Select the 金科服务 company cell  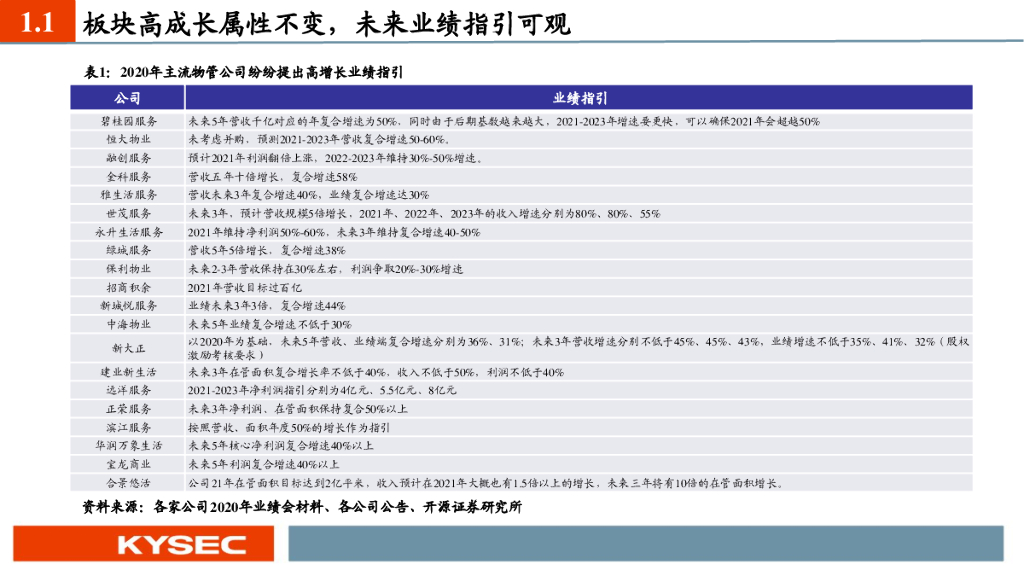[x=127, y=177]
